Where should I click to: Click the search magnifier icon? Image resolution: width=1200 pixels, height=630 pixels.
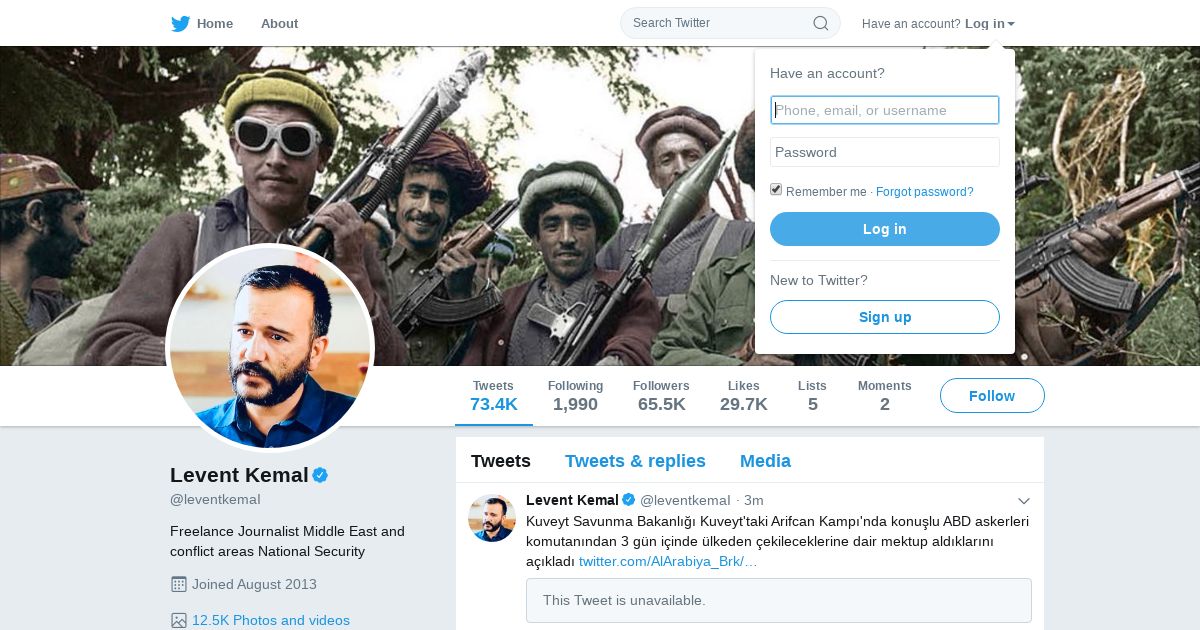(820, 23)
